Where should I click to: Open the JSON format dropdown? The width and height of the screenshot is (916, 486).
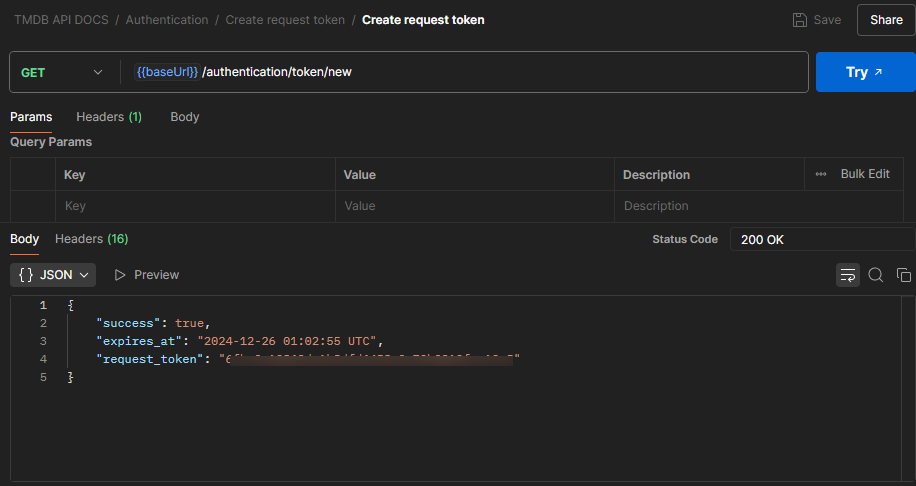(x=53, y=275)
